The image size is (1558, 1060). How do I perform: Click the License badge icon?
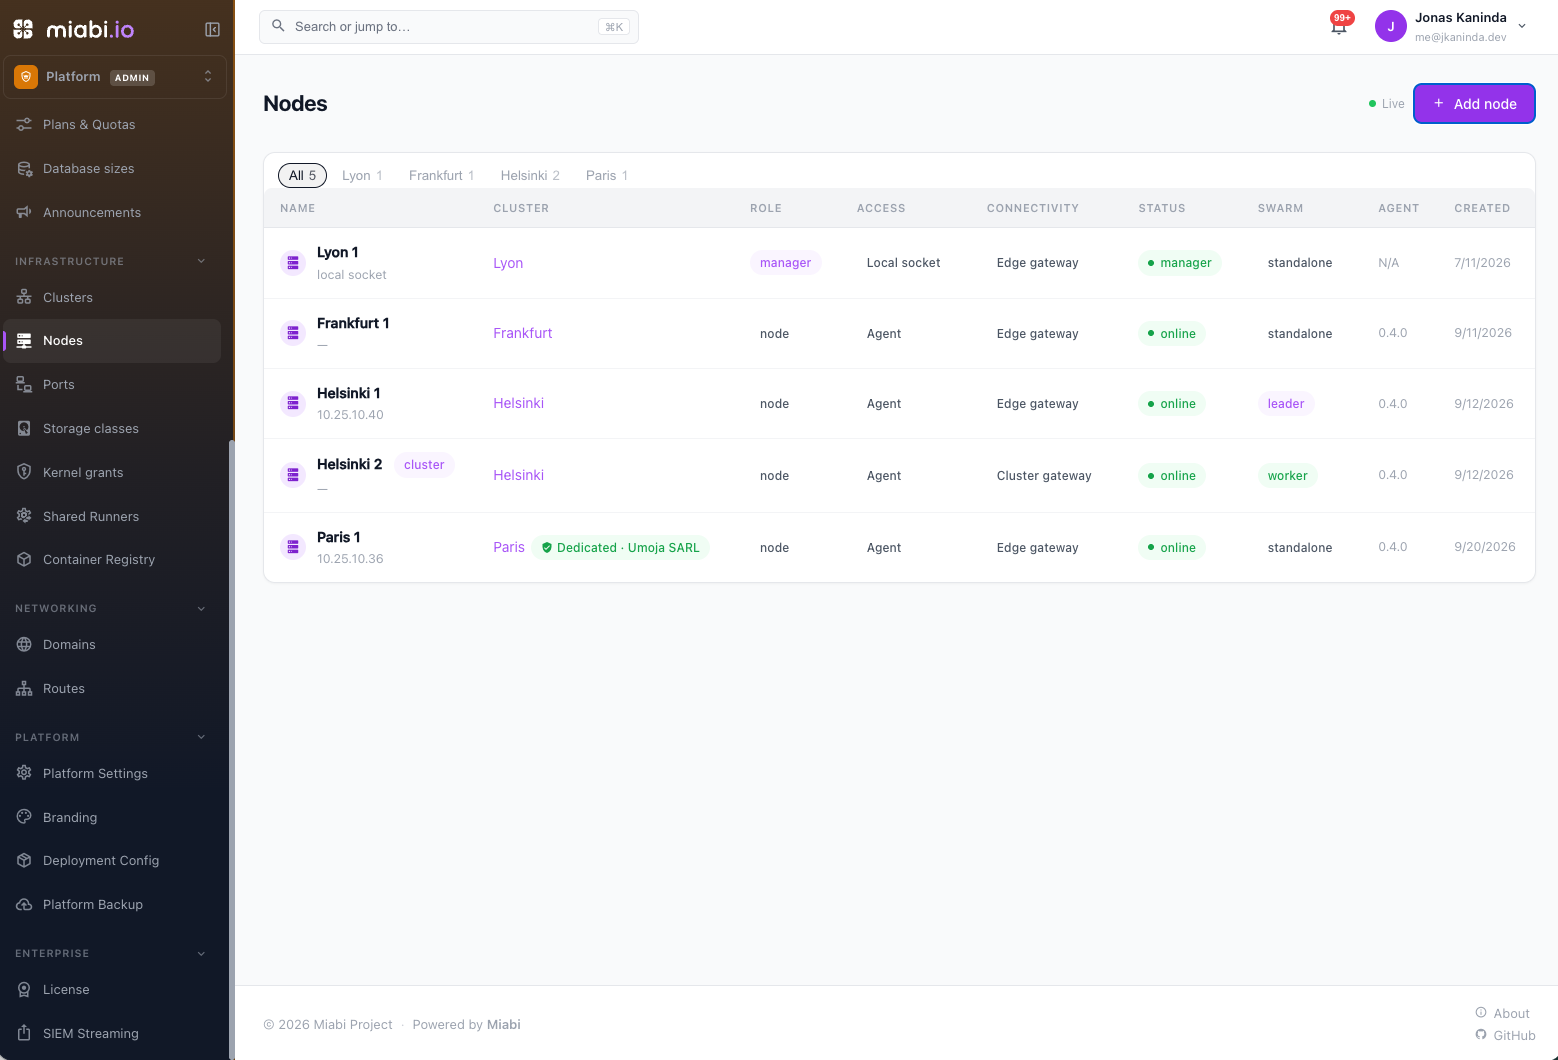24,989
